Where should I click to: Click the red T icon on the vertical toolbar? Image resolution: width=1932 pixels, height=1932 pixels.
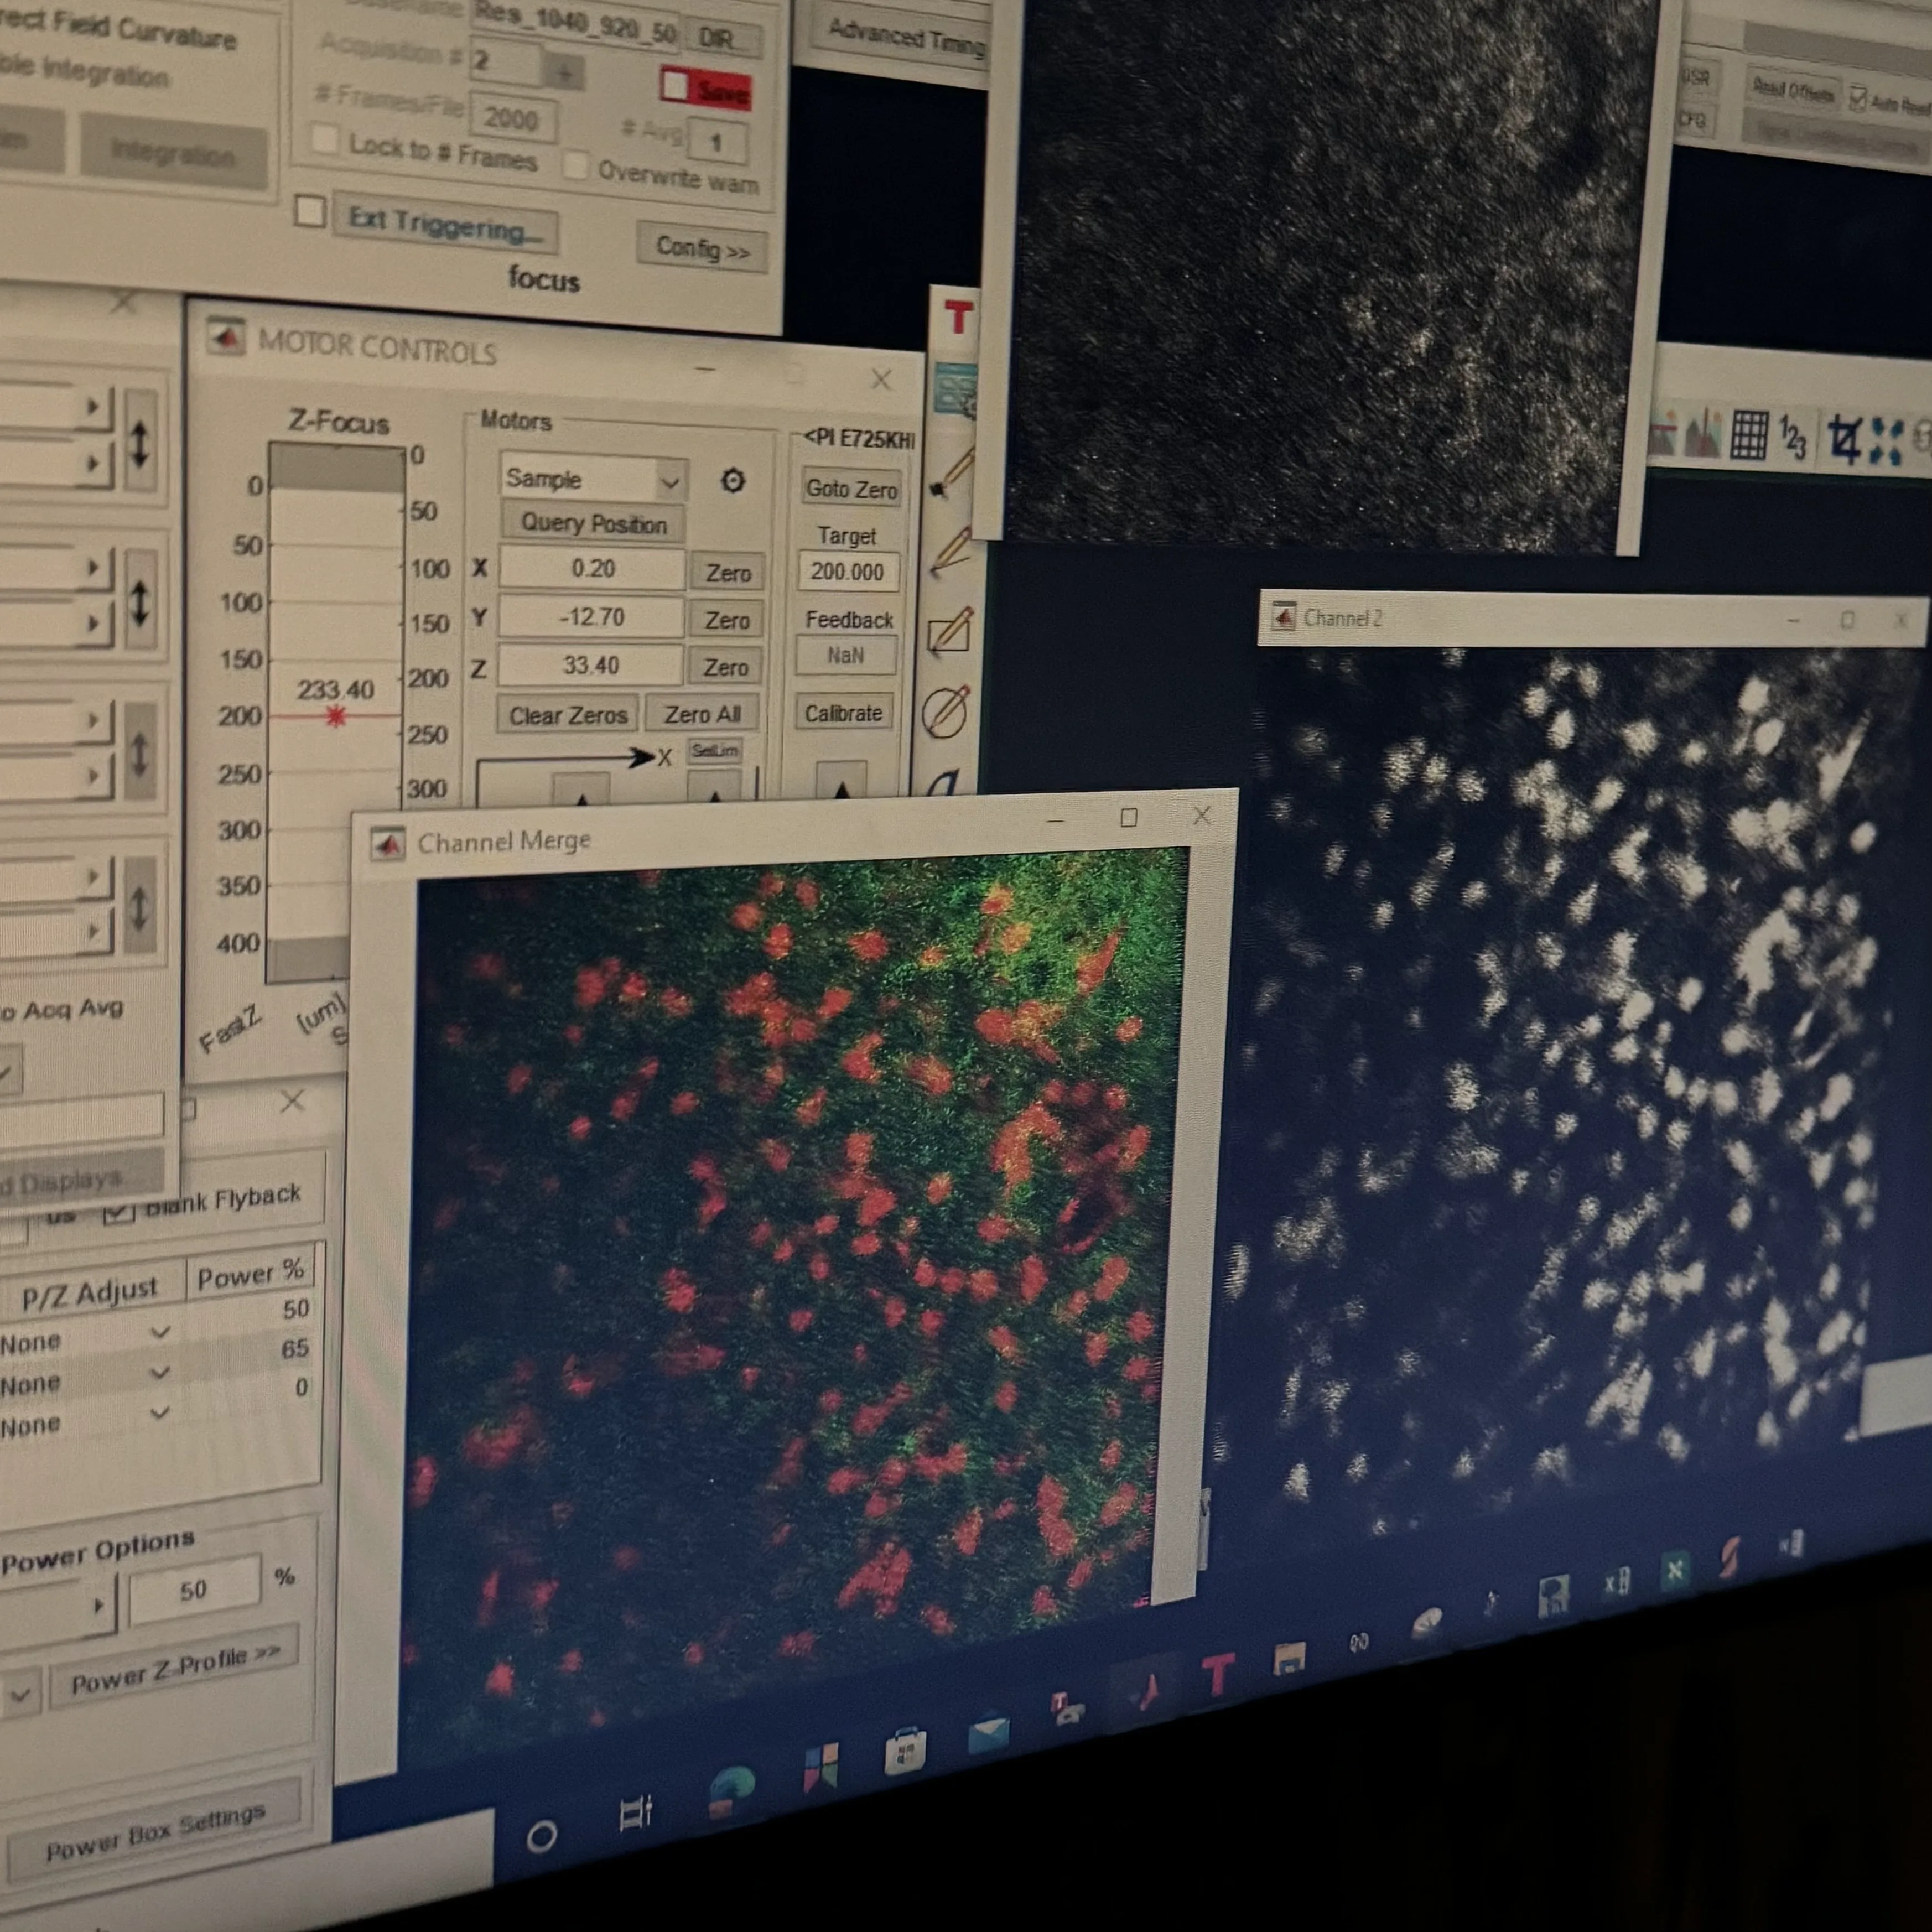pos(958,317)
